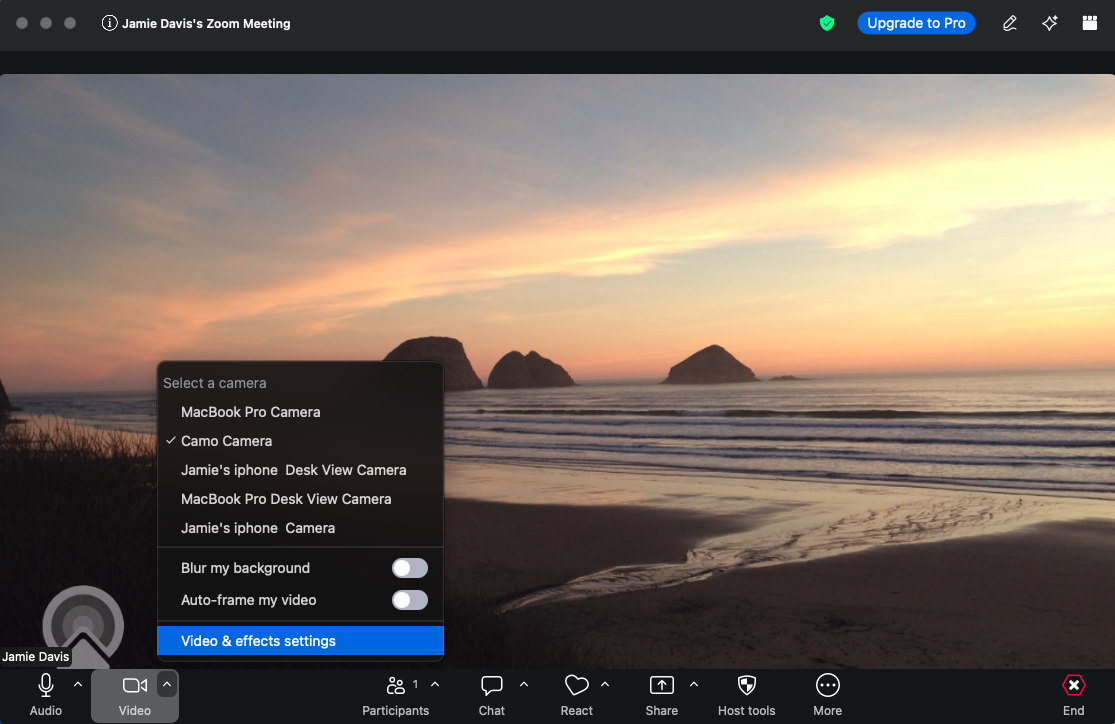Click the Video camera icon
This screenshot has width=1115, height=724.
click(134, 686)
